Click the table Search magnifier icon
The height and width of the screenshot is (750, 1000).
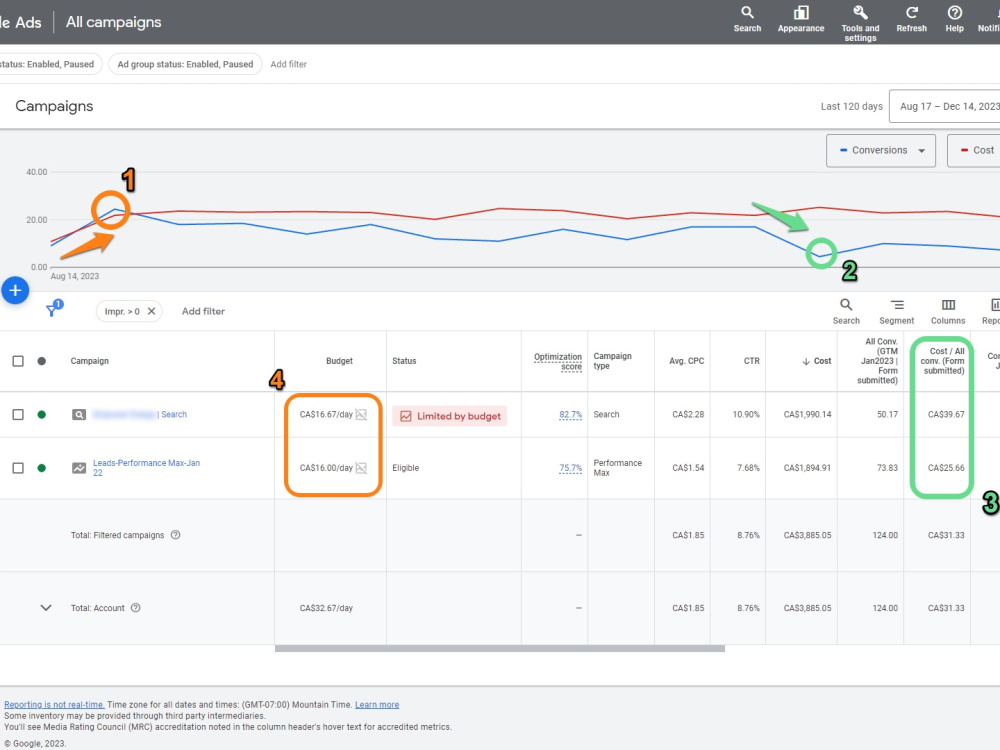pyautogui.click(x=846, y=311)
